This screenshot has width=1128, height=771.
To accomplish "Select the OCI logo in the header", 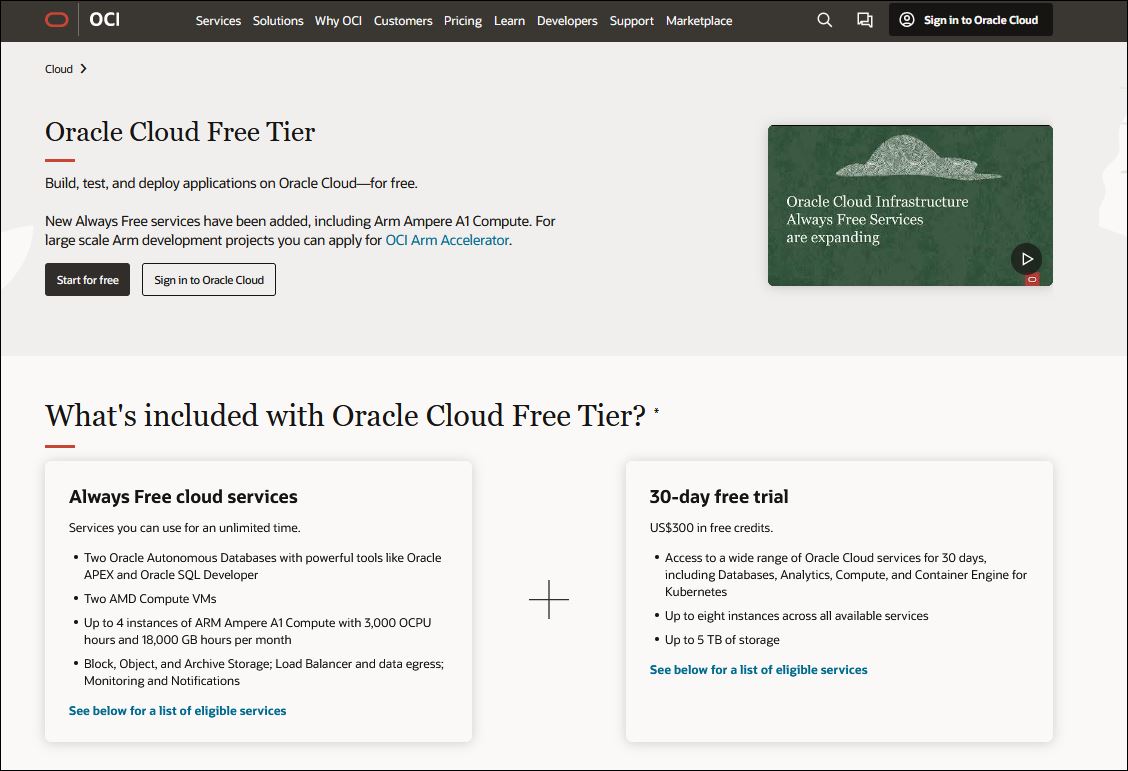I will click(103, 18).
